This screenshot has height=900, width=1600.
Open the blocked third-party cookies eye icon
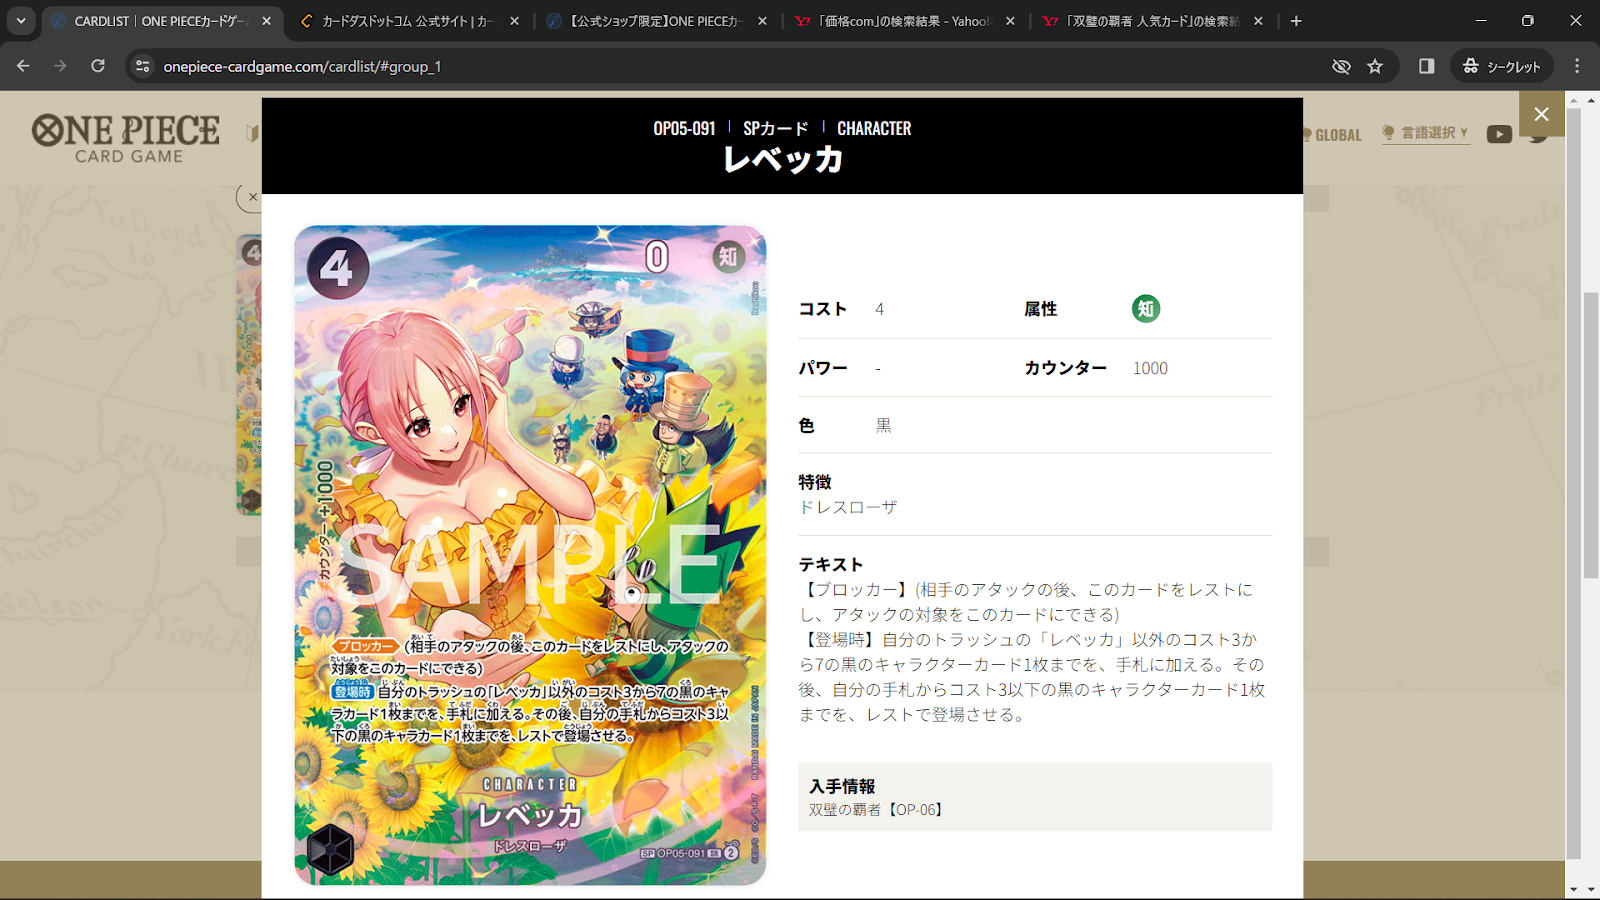pyautogui.click(x=1341, y=66)
